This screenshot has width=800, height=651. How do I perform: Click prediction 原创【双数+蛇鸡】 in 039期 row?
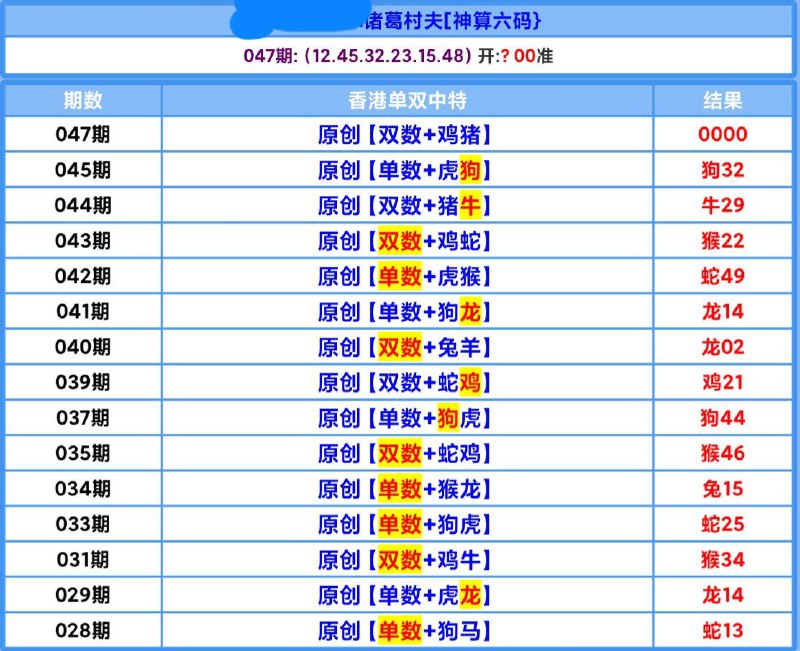[405, 383]
